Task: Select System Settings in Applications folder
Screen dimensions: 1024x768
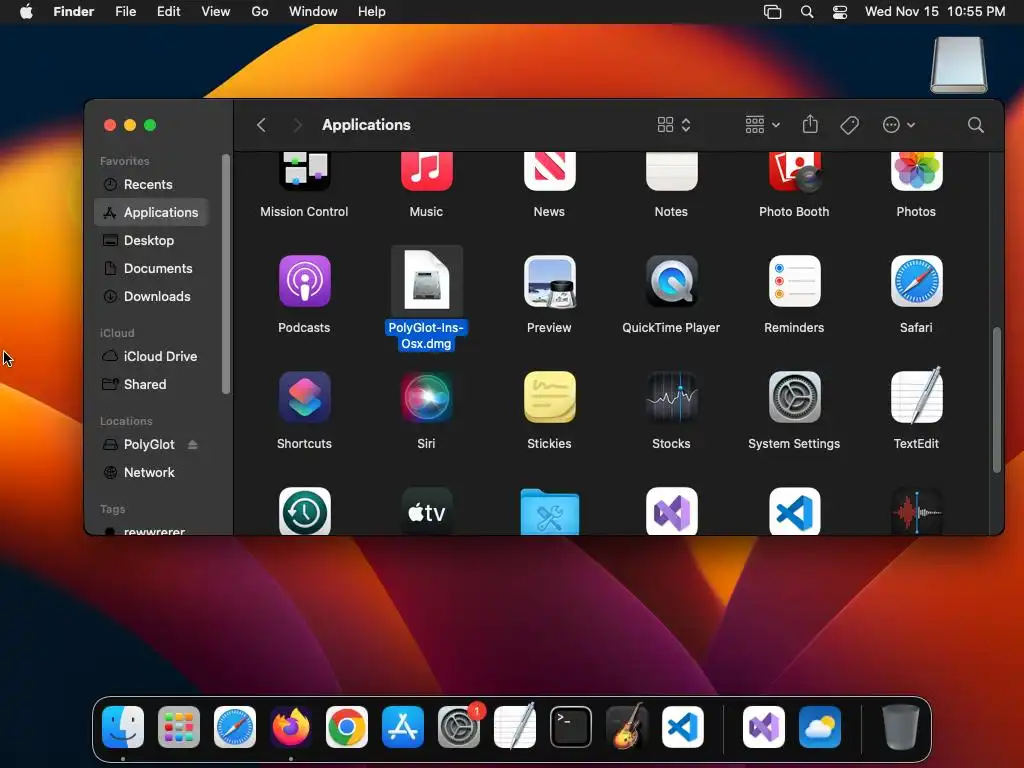Action: [x=794, y=397]
